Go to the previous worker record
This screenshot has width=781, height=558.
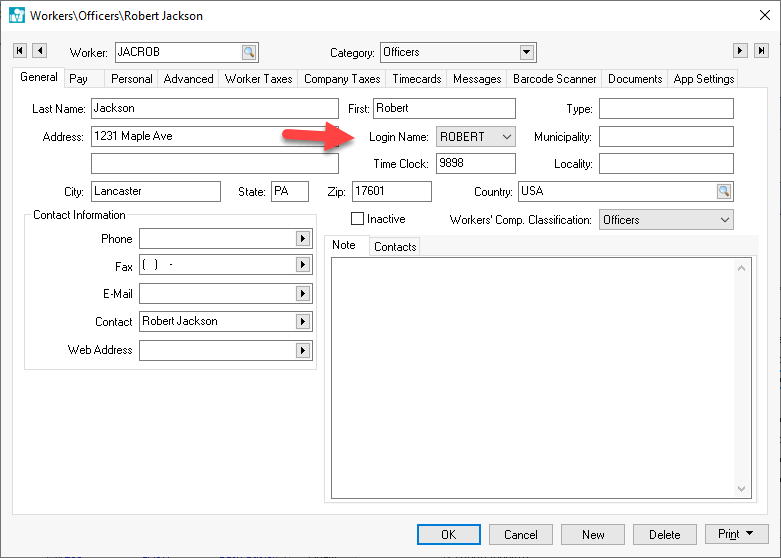[39, 51]
